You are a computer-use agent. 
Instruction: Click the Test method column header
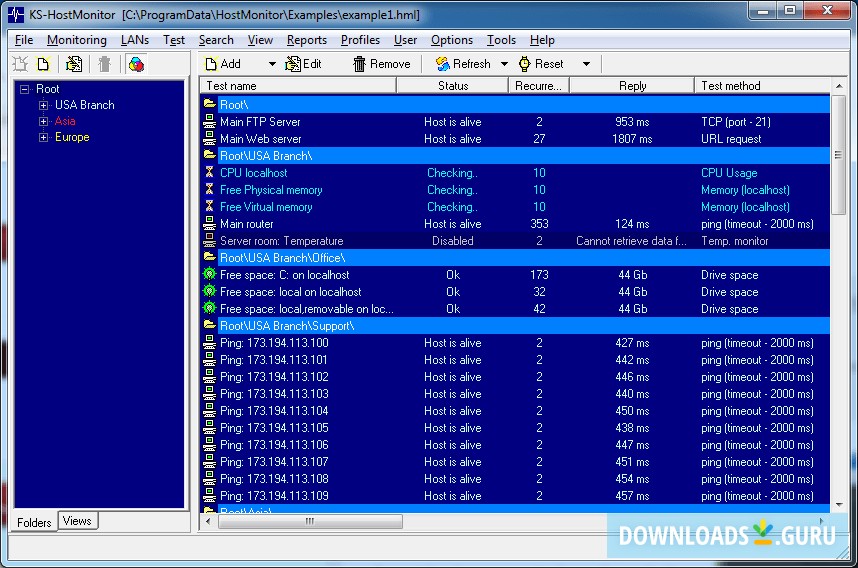coord(763,86)
